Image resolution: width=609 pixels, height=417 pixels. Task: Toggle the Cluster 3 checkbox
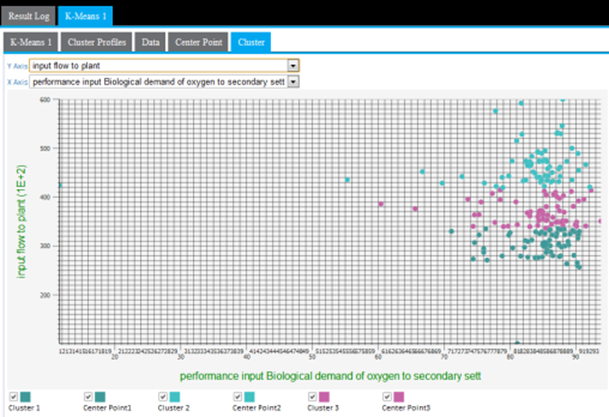(x=312, y=396)
